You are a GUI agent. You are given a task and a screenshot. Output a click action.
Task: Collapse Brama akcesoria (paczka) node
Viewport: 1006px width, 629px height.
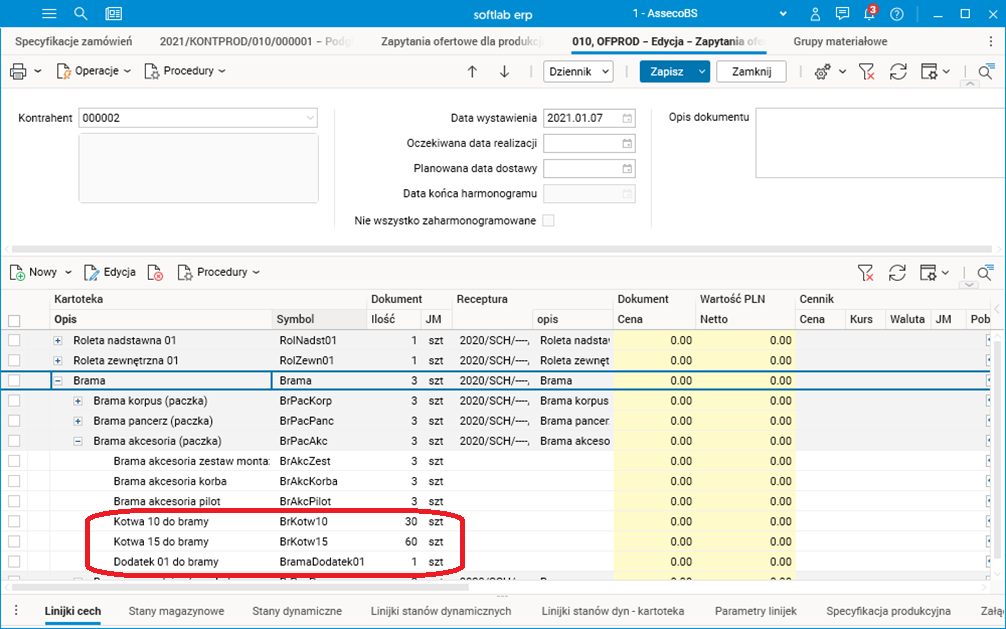point(78,441)
